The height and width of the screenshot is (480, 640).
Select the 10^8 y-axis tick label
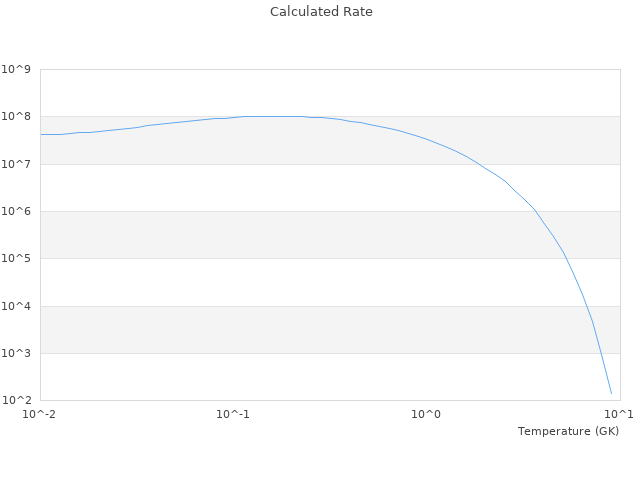pos(17,117)
